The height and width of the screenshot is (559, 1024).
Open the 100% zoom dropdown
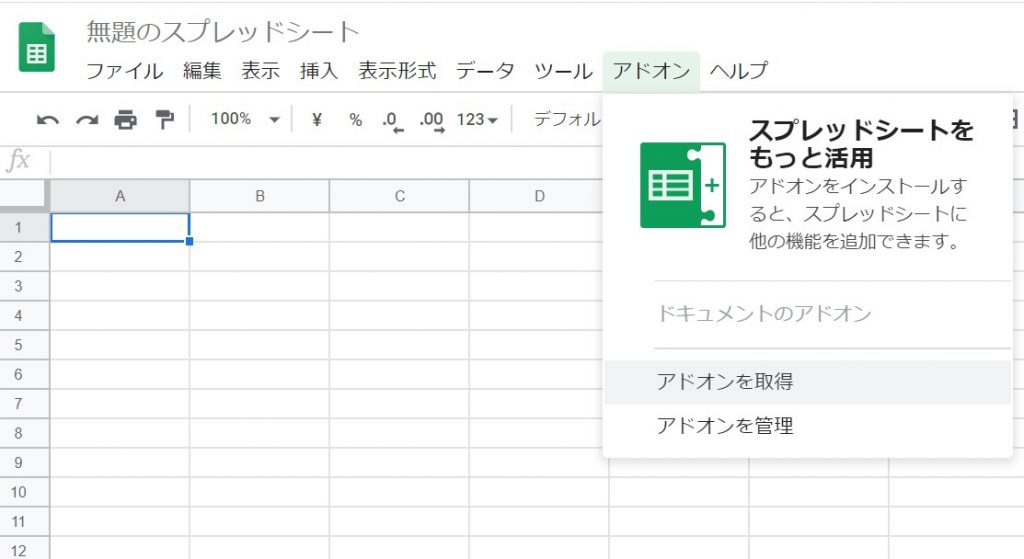point(245,119)
